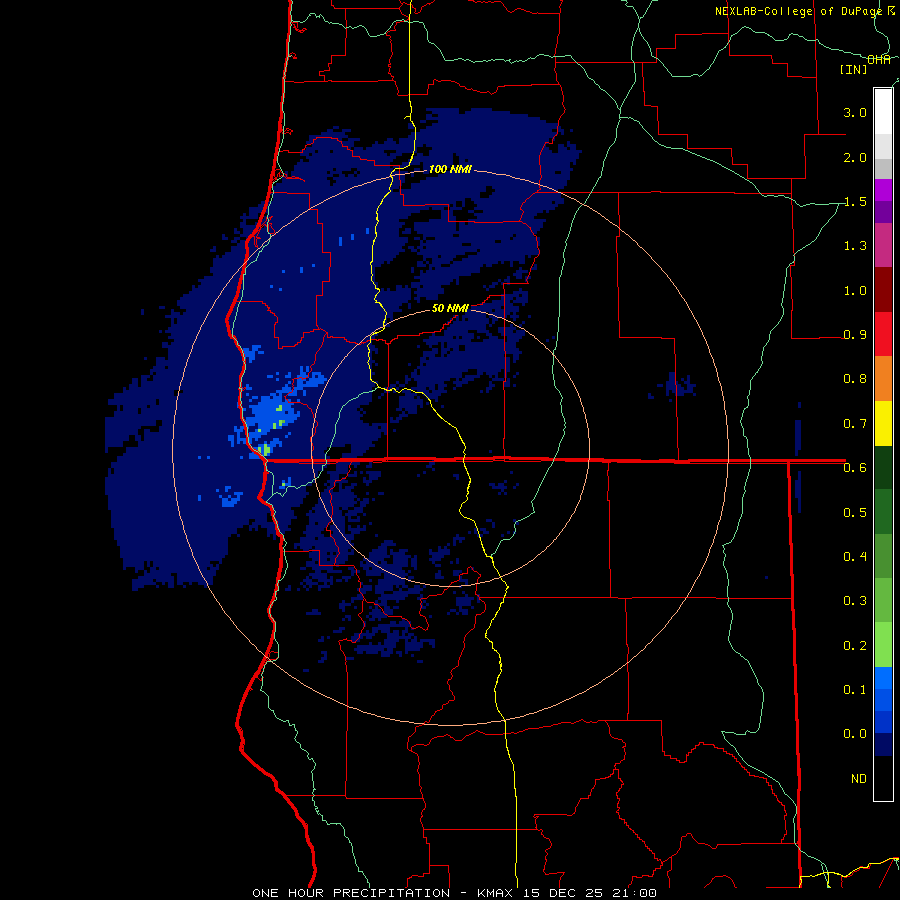Click the 0.8 legend value
This screenshot has width=900, height=900.
[855, 379]
